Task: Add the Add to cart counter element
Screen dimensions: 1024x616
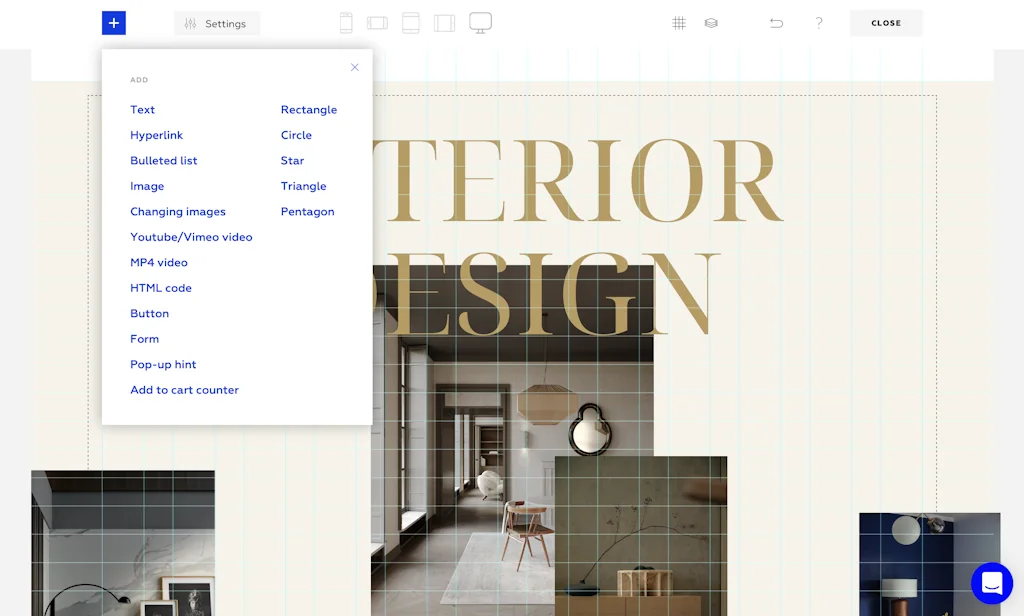Action: [184, 390]
